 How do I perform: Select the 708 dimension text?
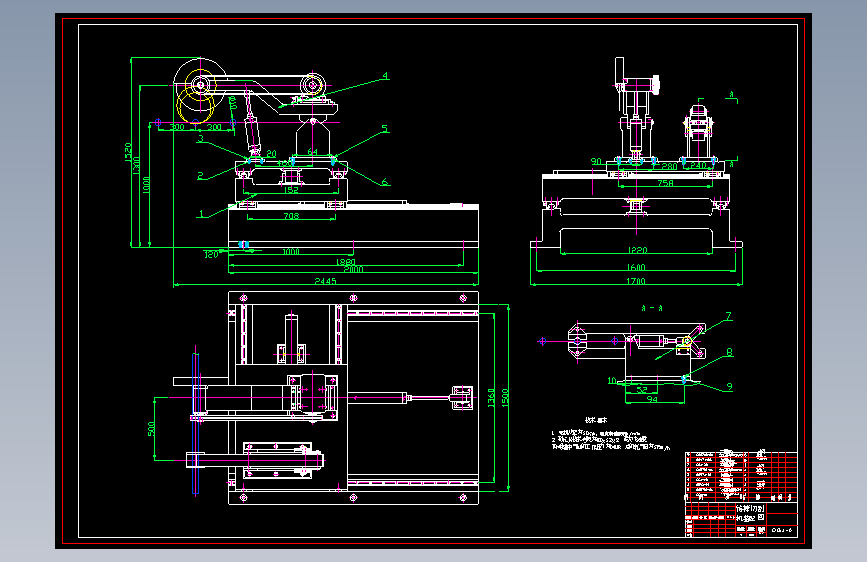pos(291,216)
